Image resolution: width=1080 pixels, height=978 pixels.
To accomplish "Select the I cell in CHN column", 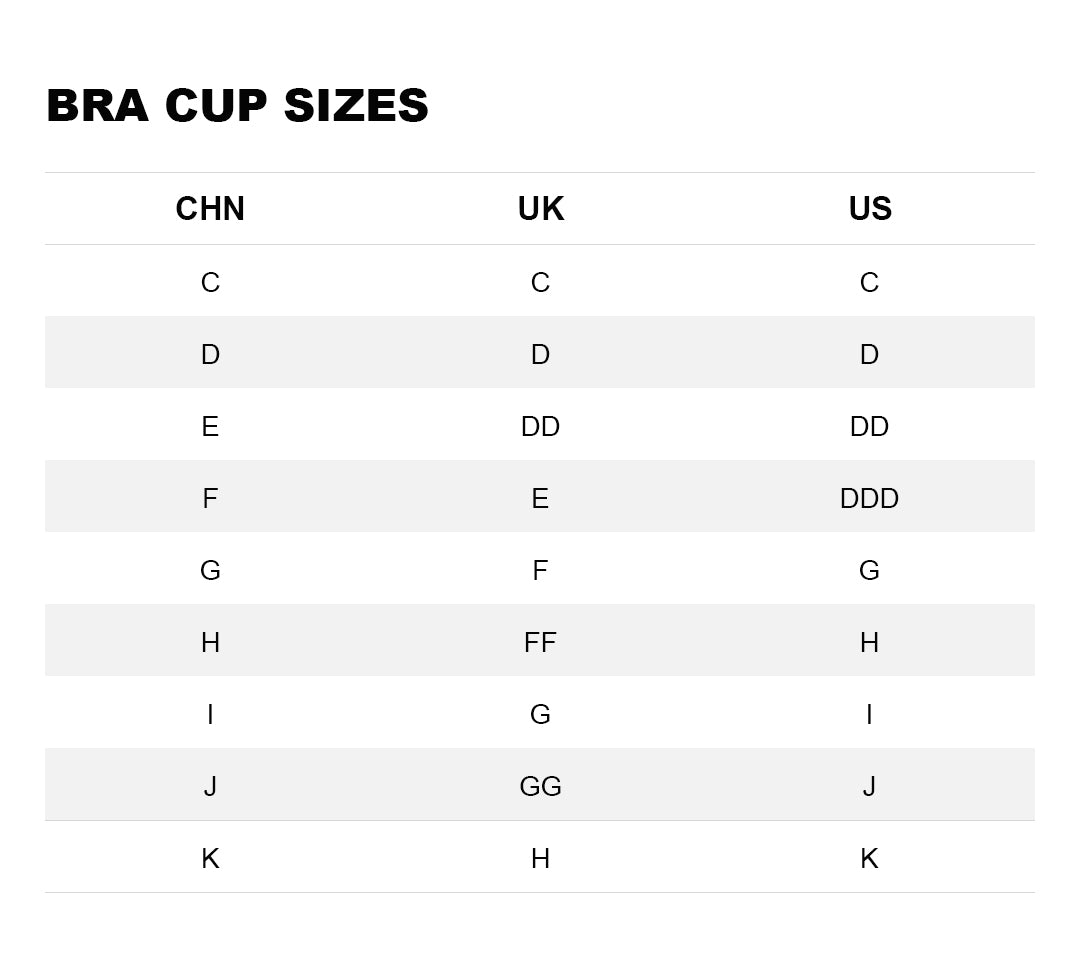I will [x=210, y=714].
